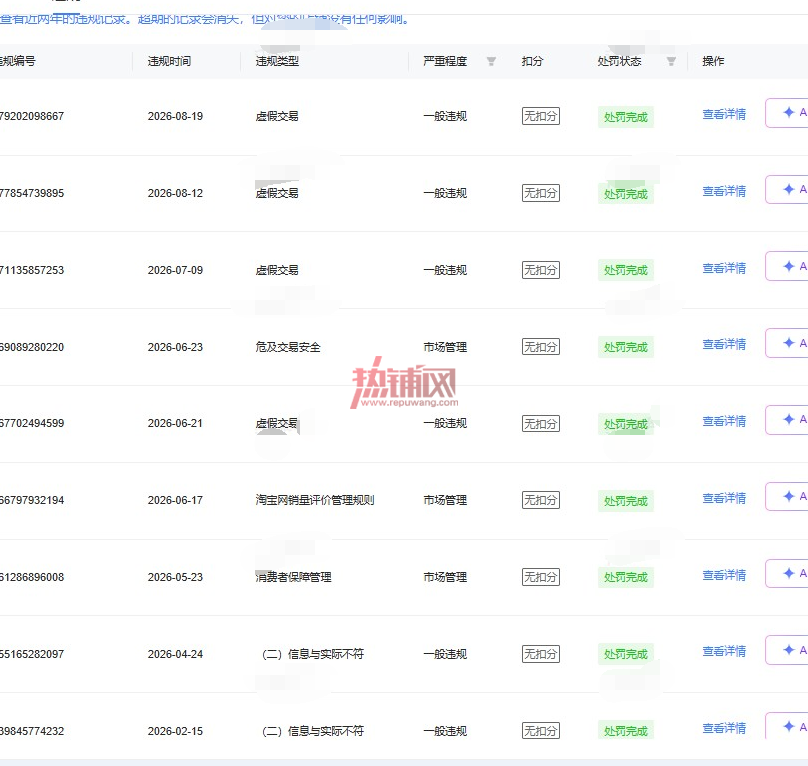Click the AI sparkle button for 2026-08-19 row
The height and width of the screenshot is (766, 808).
pyautogui.click(x=787, y=112)
